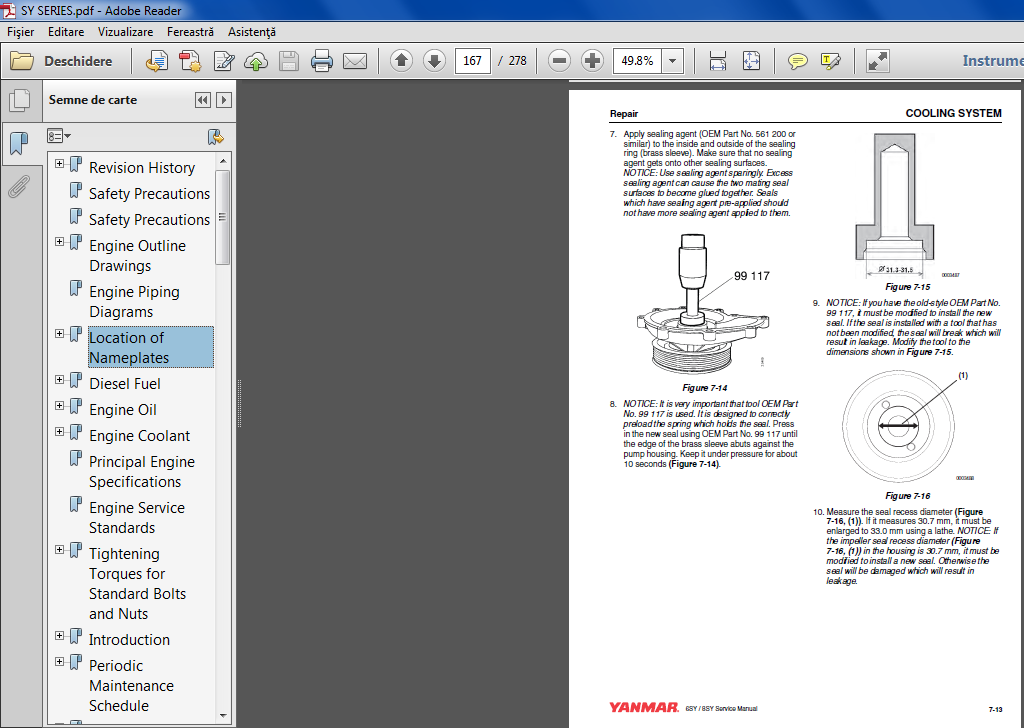
Task: Open the Diesel Fuel bookmark
Action: pos(125,384)
